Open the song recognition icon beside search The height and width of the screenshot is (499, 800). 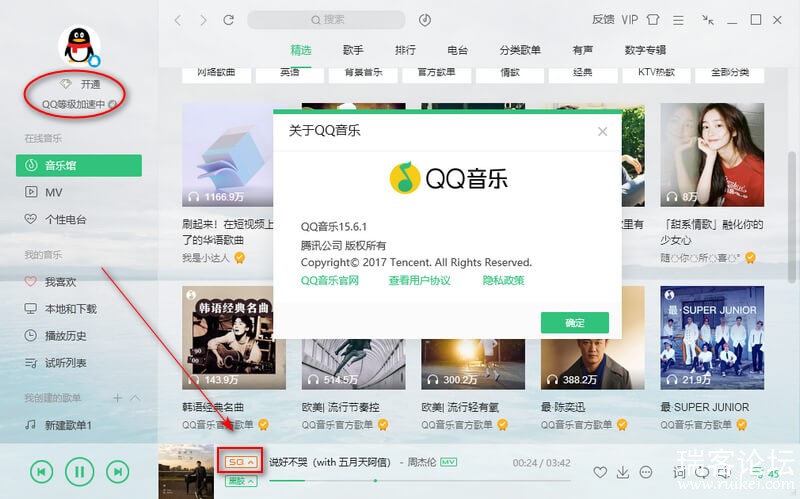click(x=424, y=20)
